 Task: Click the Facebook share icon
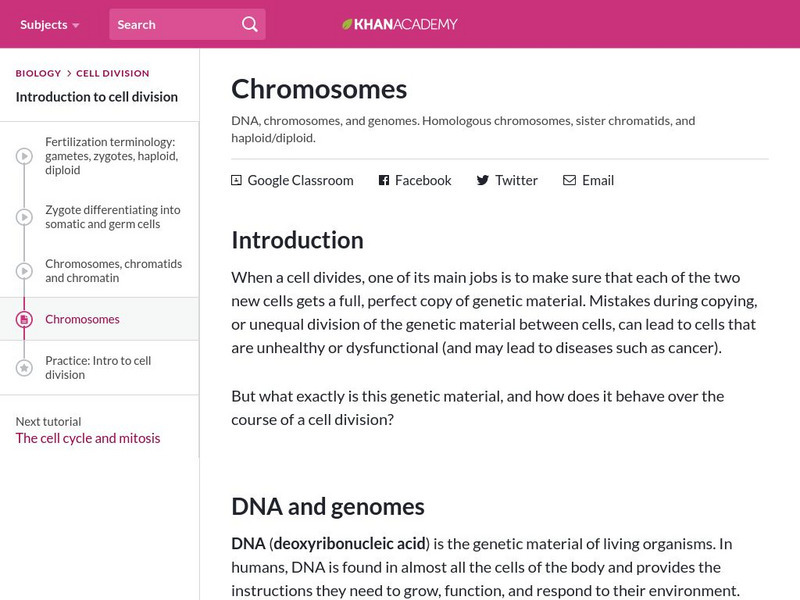click(x=383, y=181)
